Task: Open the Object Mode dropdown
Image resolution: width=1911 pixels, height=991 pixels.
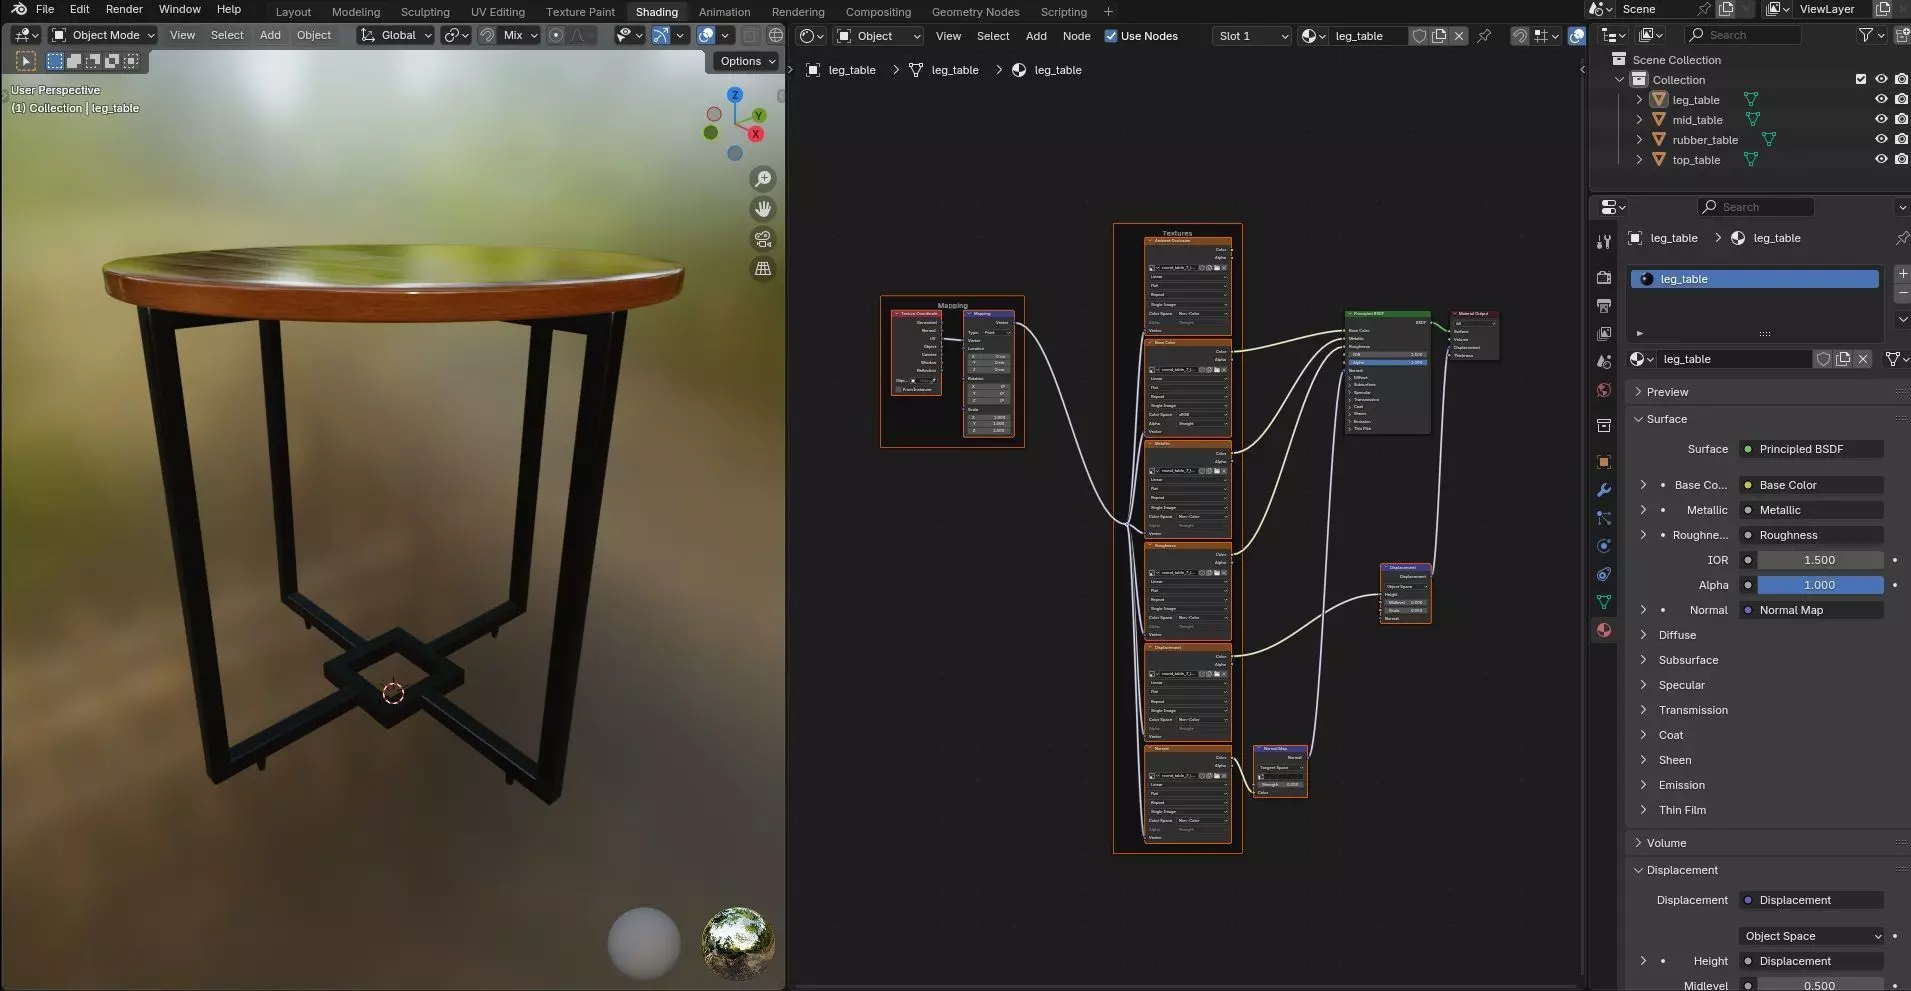Action: click(104, 35)
